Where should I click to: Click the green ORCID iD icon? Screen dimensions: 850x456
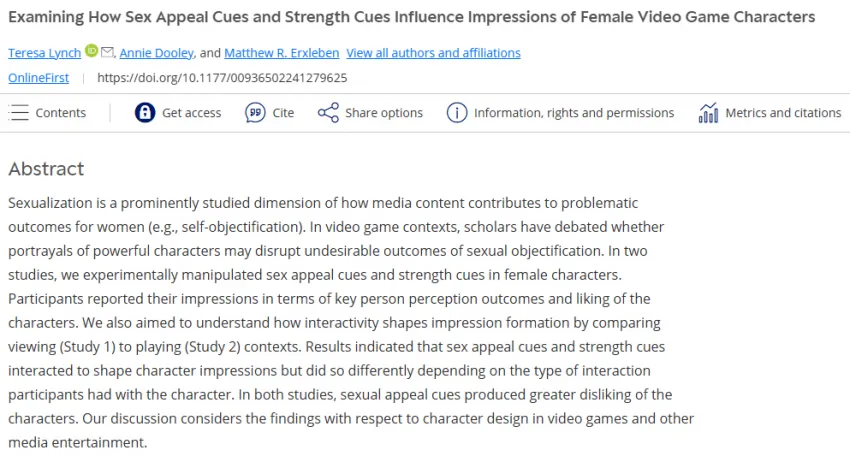[x=92, y=51]
